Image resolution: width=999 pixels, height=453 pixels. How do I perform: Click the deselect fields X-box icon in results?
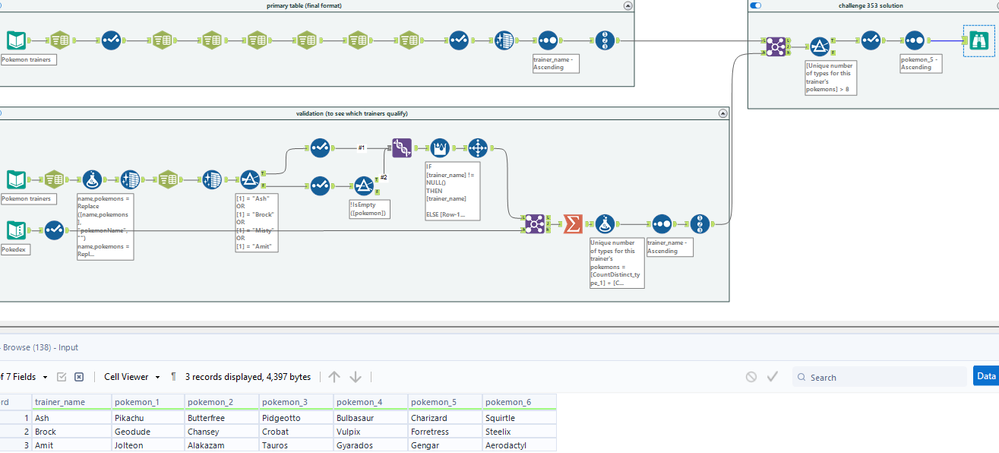tap(79, 377)
